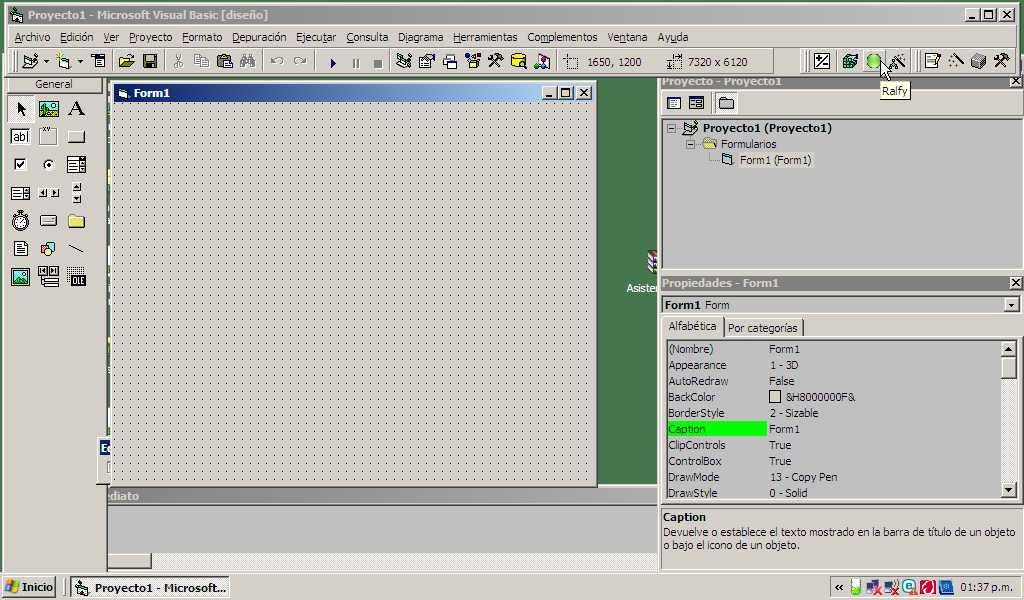Toggle Folders view in Project panel
Screen dimensions: 1024x600
(726, 103)
